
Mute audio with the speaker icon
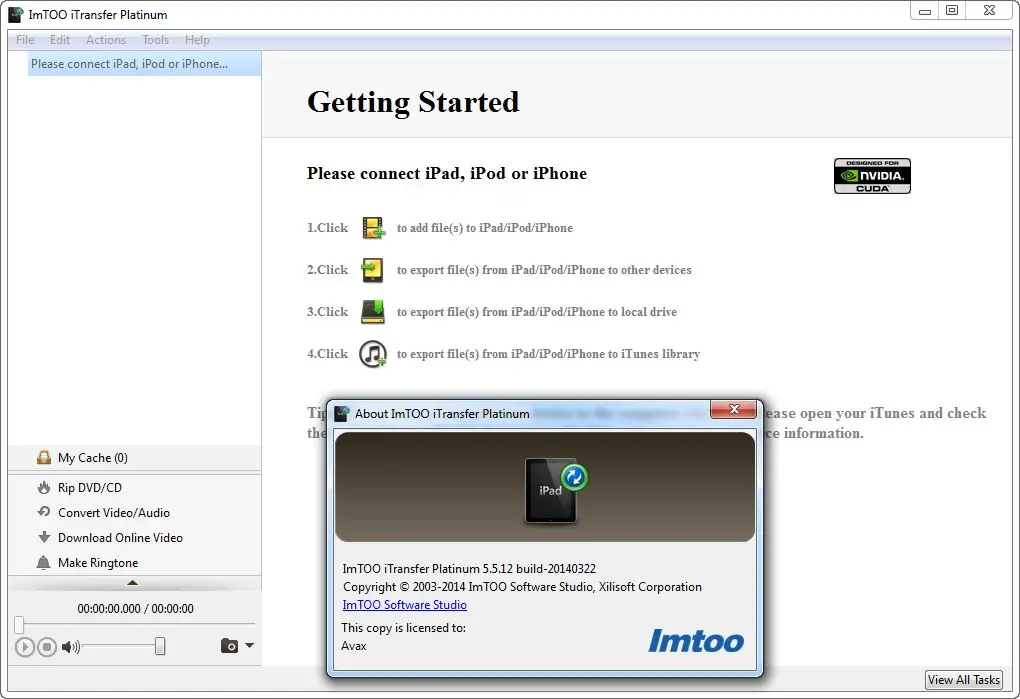[x=70, y=646]
